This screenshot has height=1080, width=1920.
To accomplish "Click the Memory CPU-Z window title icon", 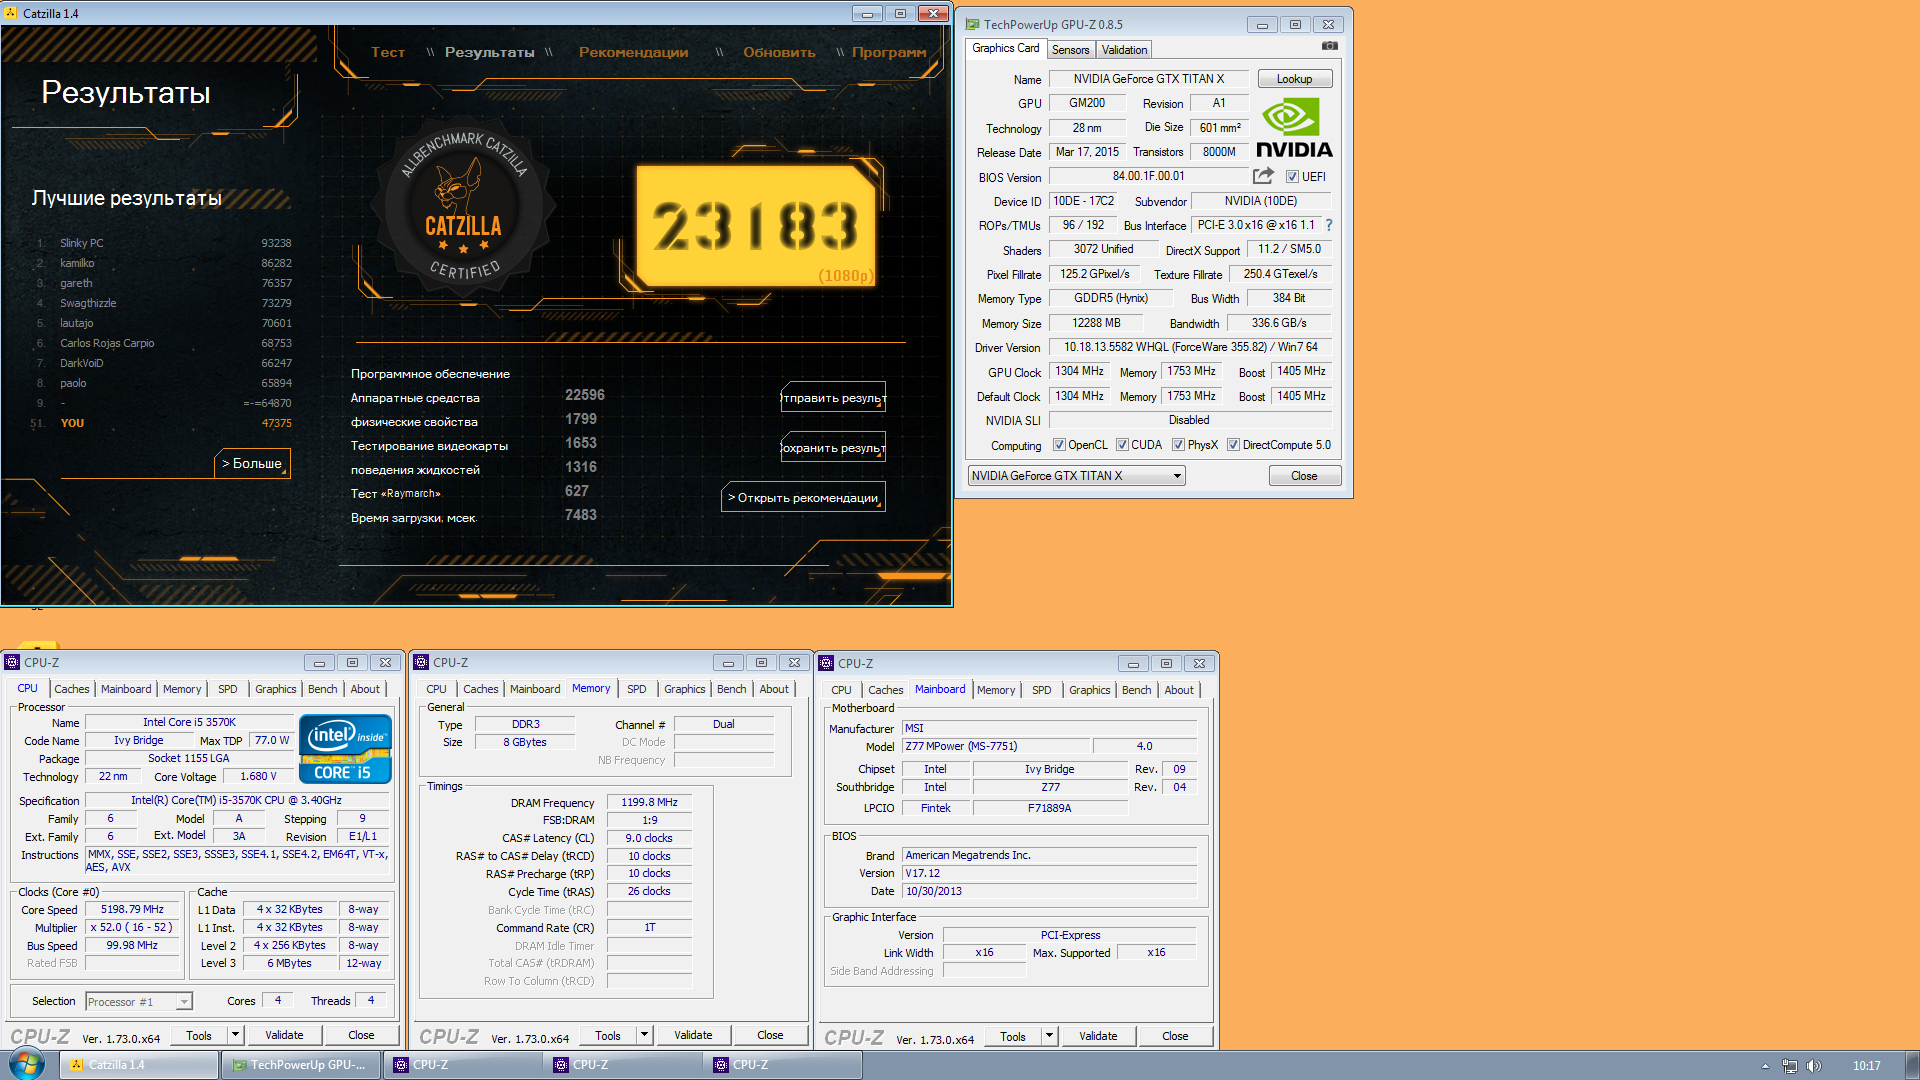I will (x=421, y=662).
